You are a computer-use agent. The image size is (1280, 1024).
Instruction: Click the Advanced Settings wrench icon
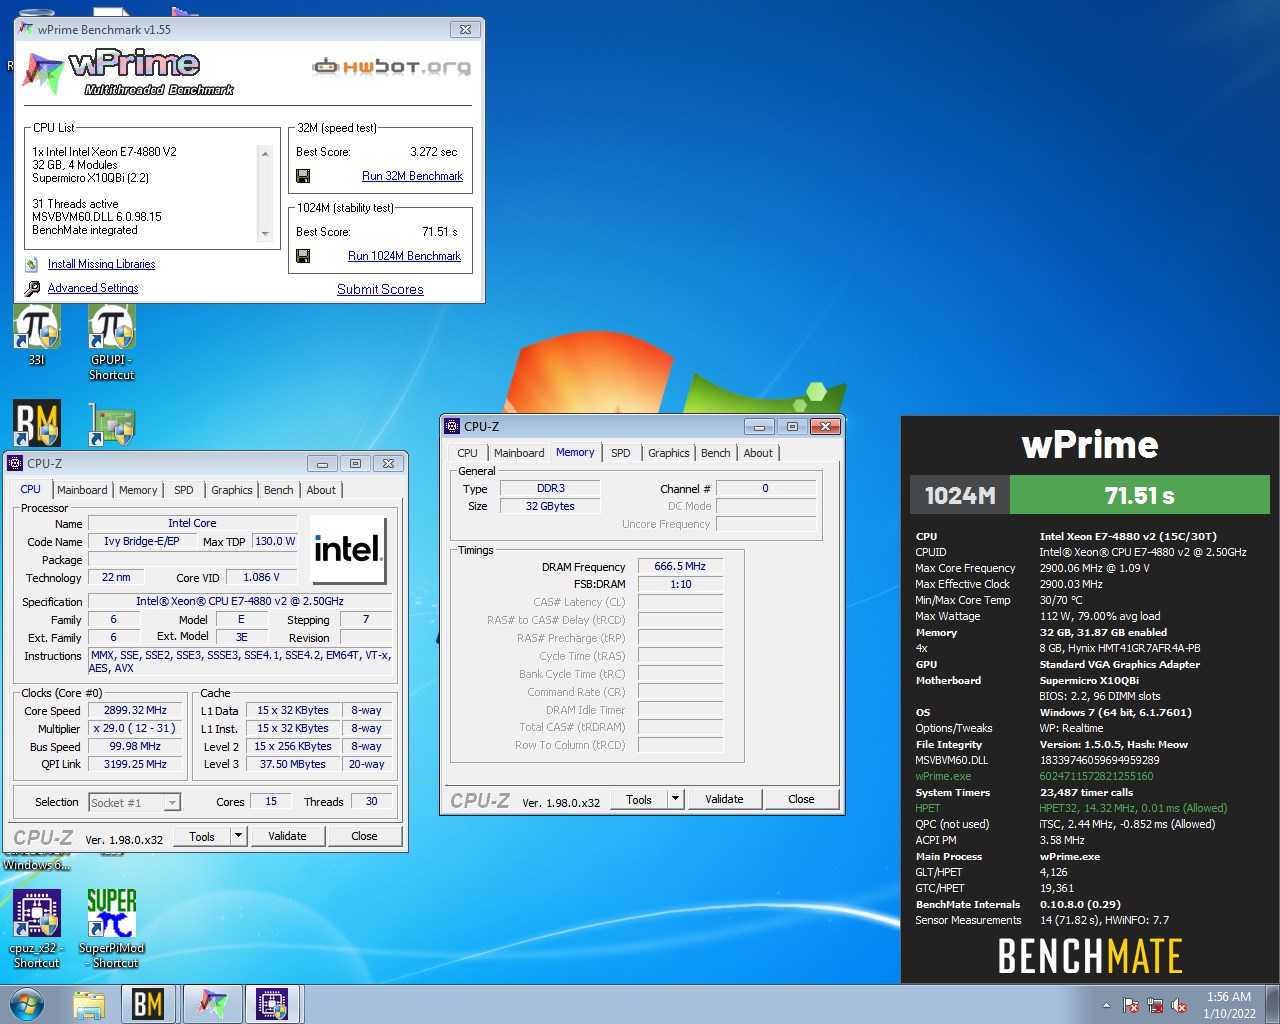click(32, 288)
